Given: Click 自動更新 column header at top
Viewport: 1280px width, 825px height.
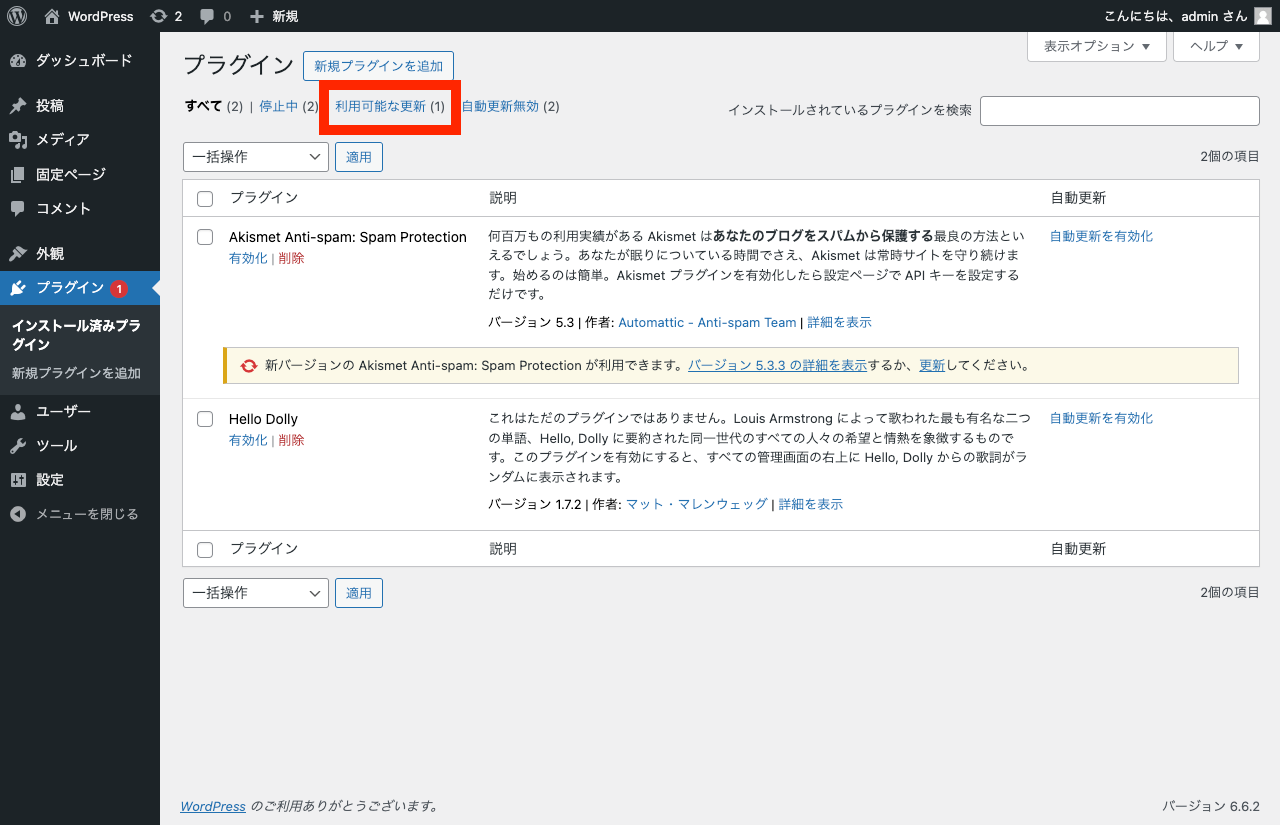Looking at the screenshot, I should click(1078, 198).
